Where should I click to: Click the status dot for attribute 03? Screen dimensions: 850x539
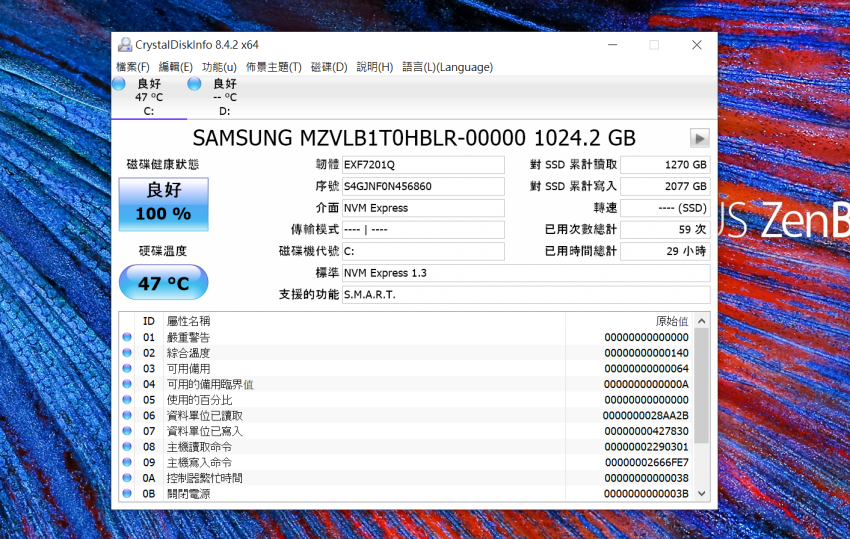127,369
